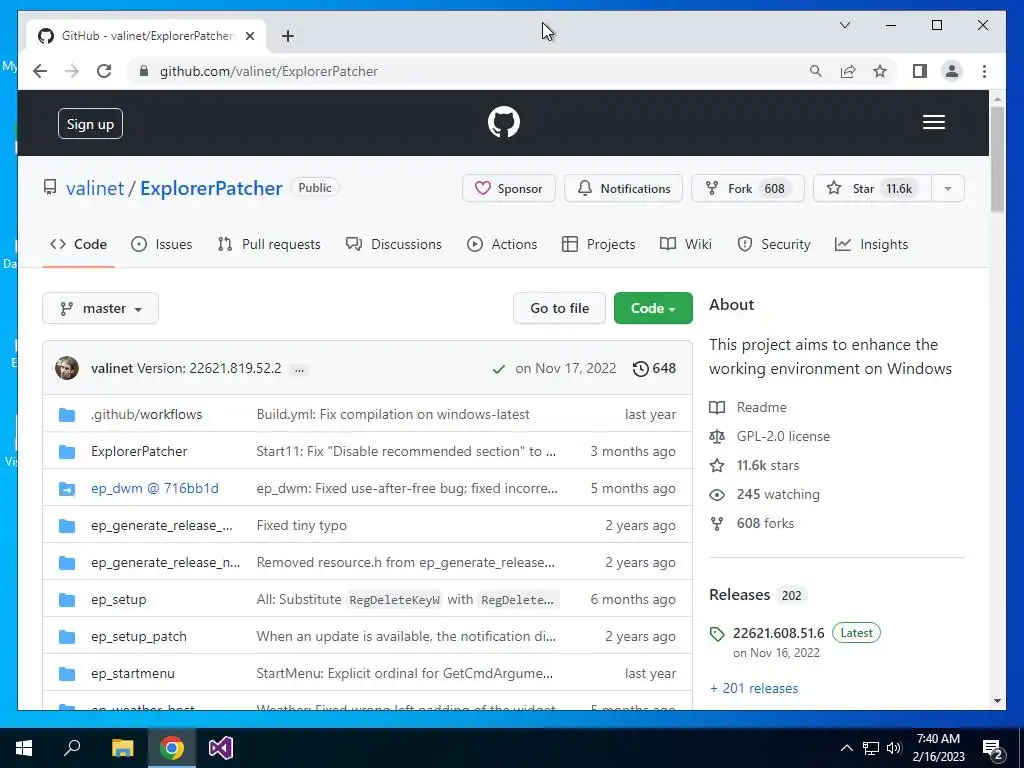
Task: Open the Security tab
Action: 774,244
